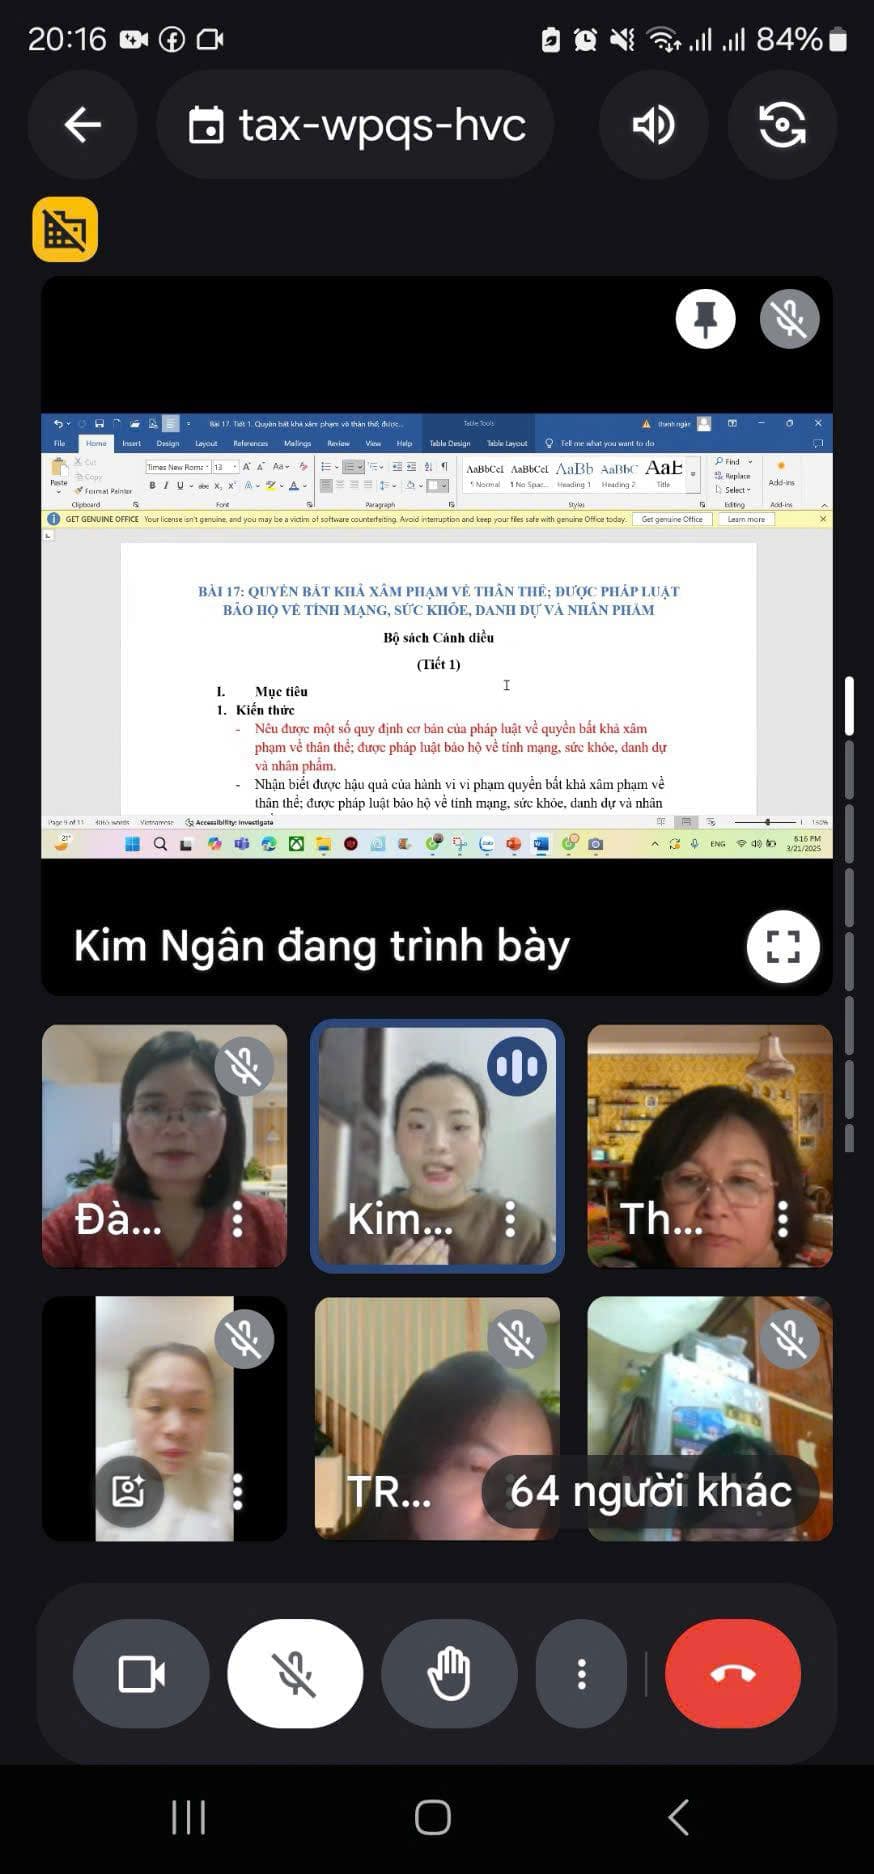Tap the yellow effects-disabled badge icon
The image size is (874, 1874).
(x=65, y=229)
